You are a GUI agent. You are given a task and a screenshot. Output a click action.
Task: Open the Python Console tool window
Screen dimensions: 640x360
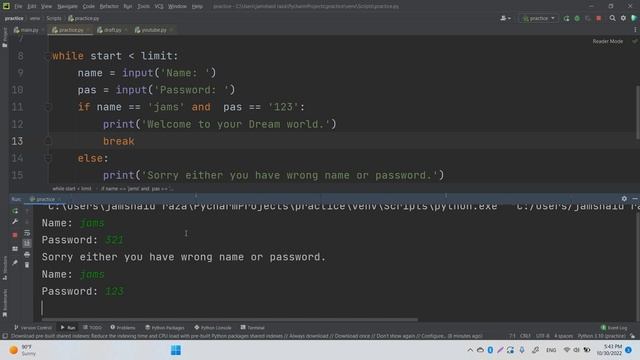pyautogui.click(x=213, y=328)
